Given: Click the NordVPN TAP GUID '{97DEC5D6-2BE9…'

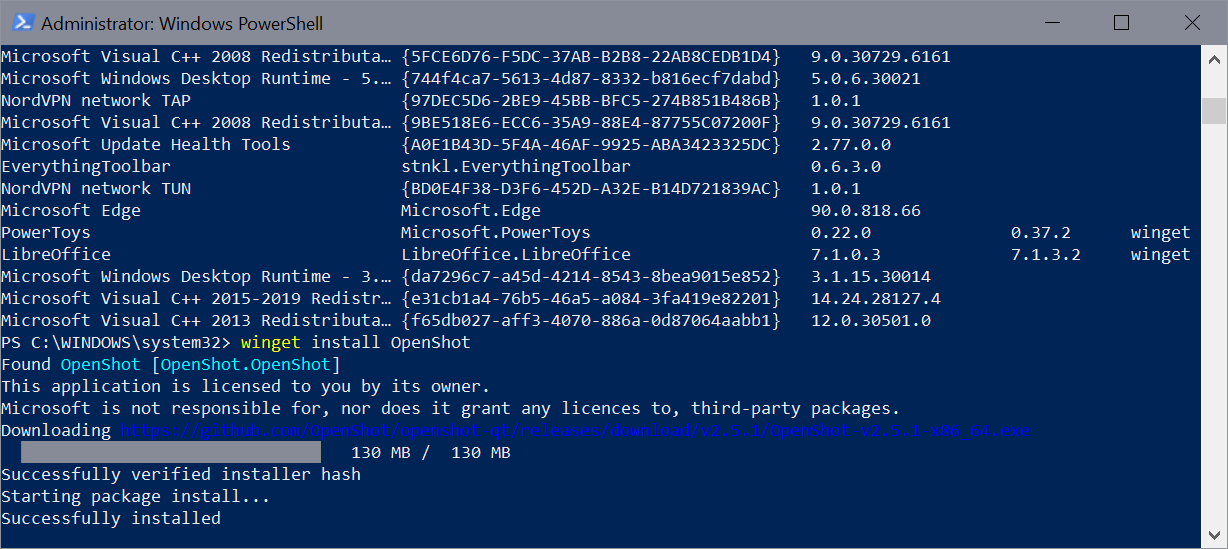Looking at the screenshot, I should point(591,101).
